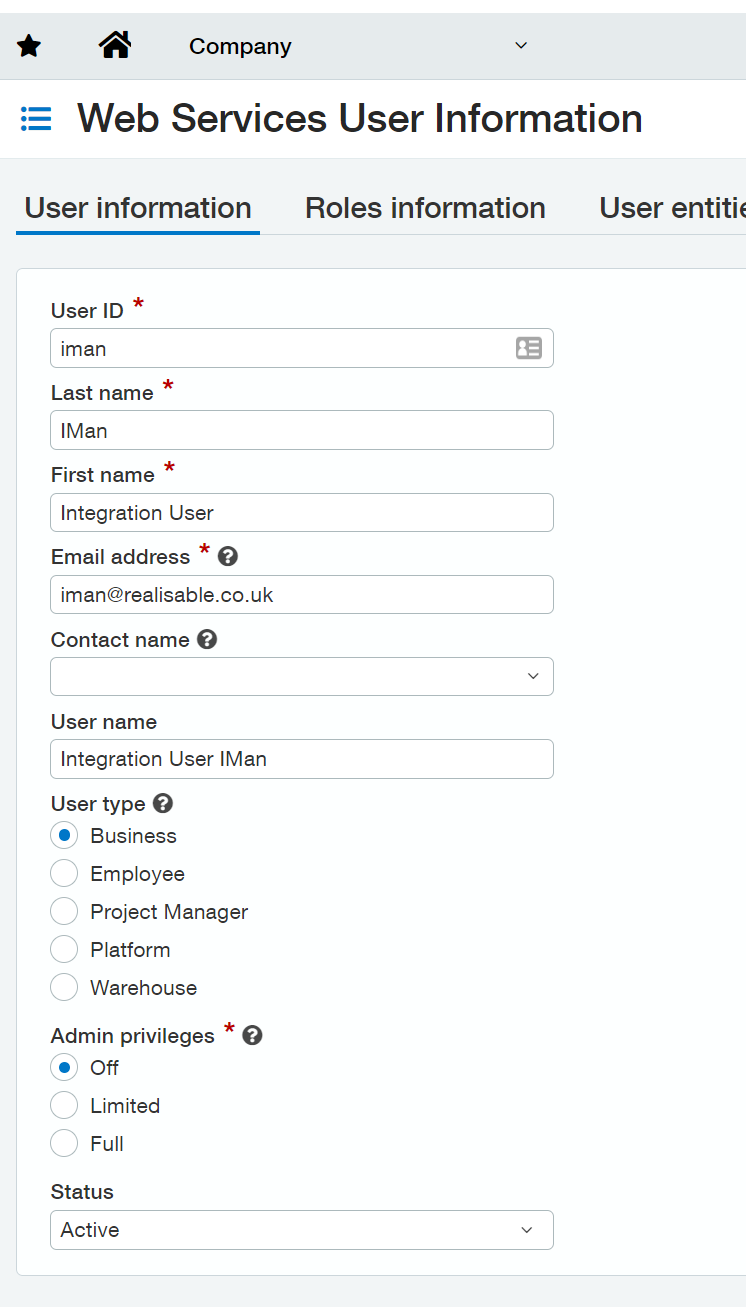
Task: Click the contact card icon in User ID
Action: 528,348
